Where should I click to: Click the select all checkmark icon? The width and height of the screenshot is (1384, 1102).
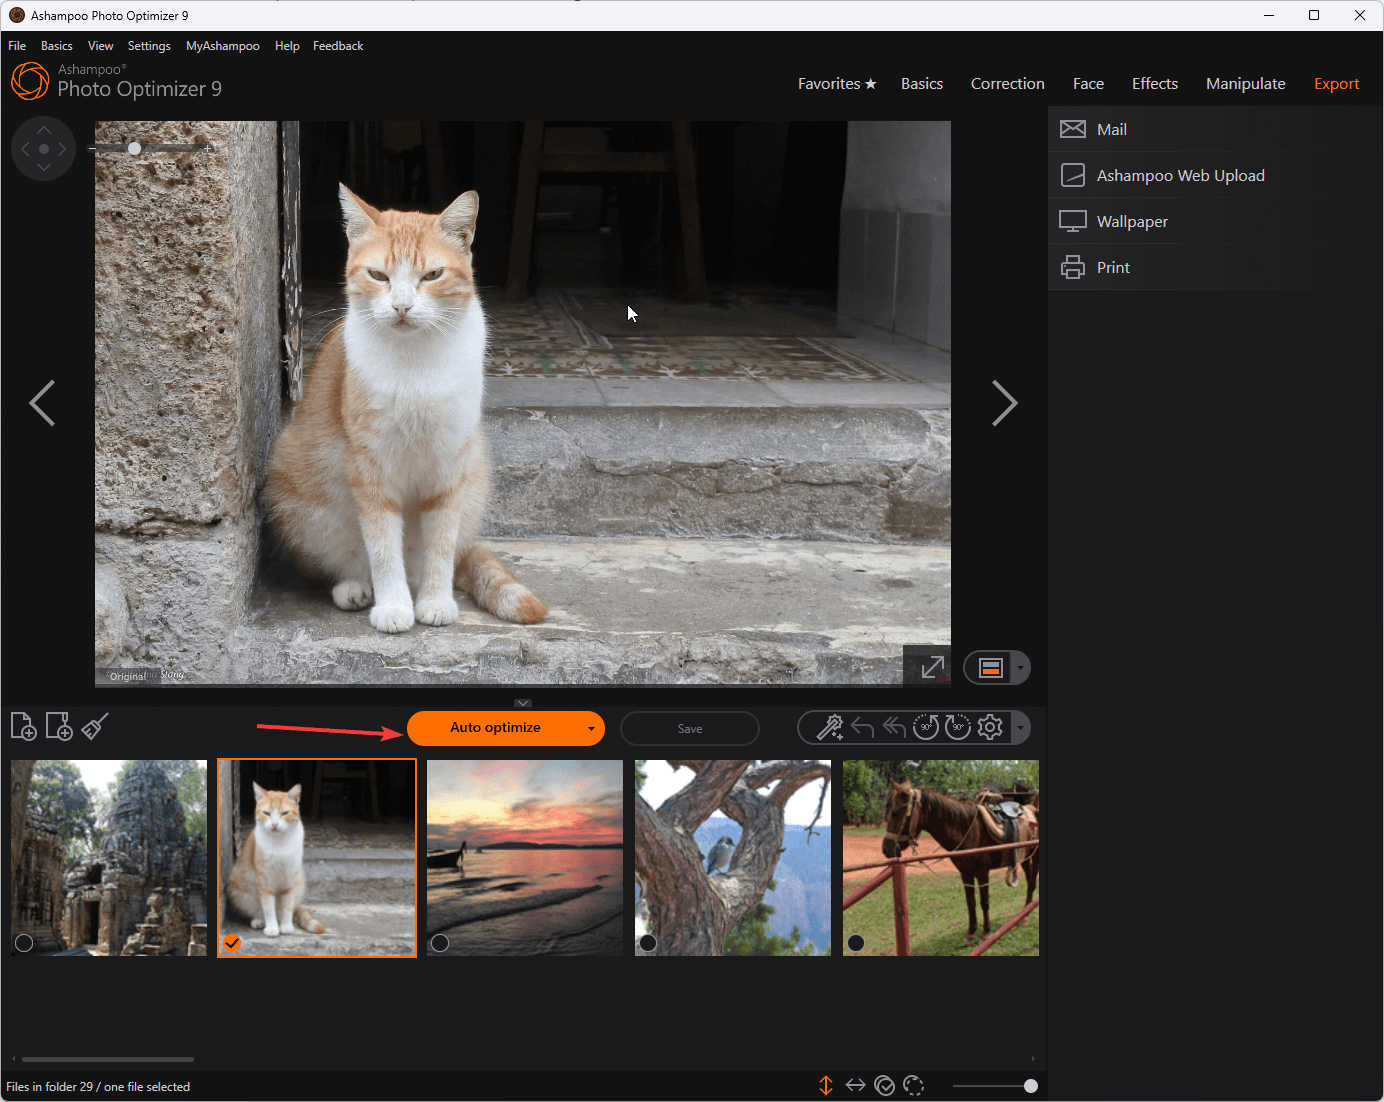[x=884, y=1086]
